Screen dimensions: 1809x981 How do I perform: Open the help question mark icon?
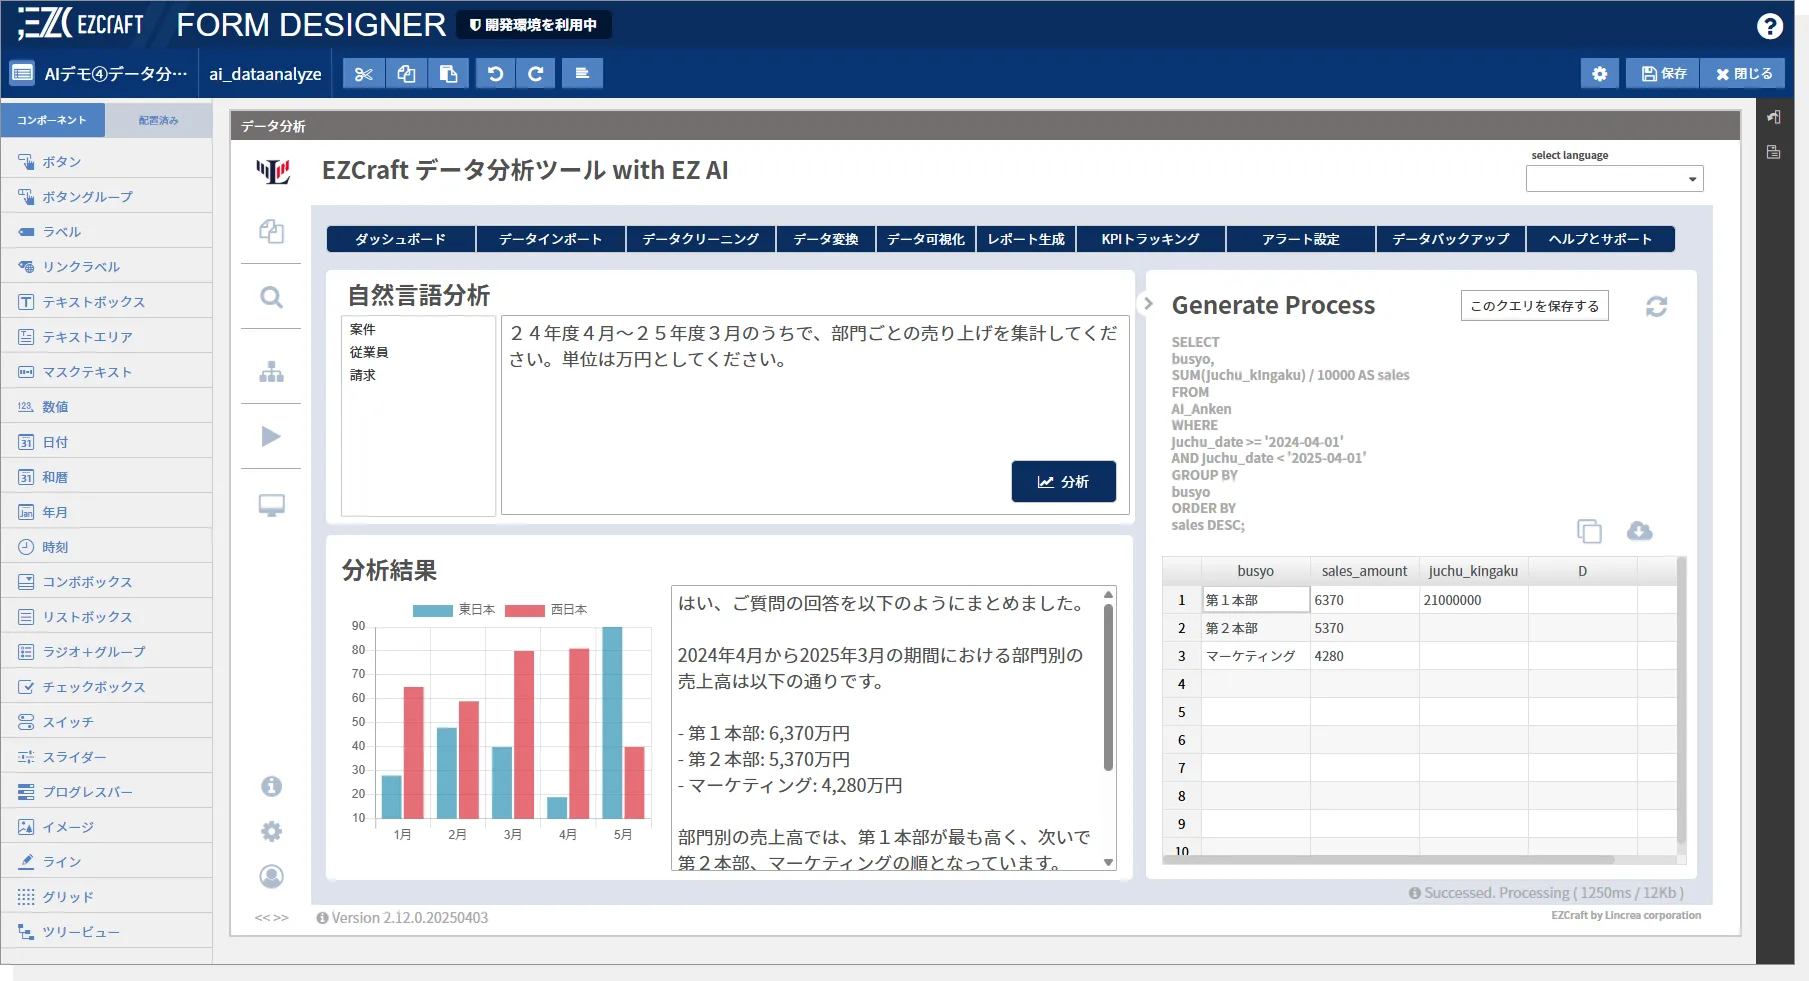click(1770, 26)
